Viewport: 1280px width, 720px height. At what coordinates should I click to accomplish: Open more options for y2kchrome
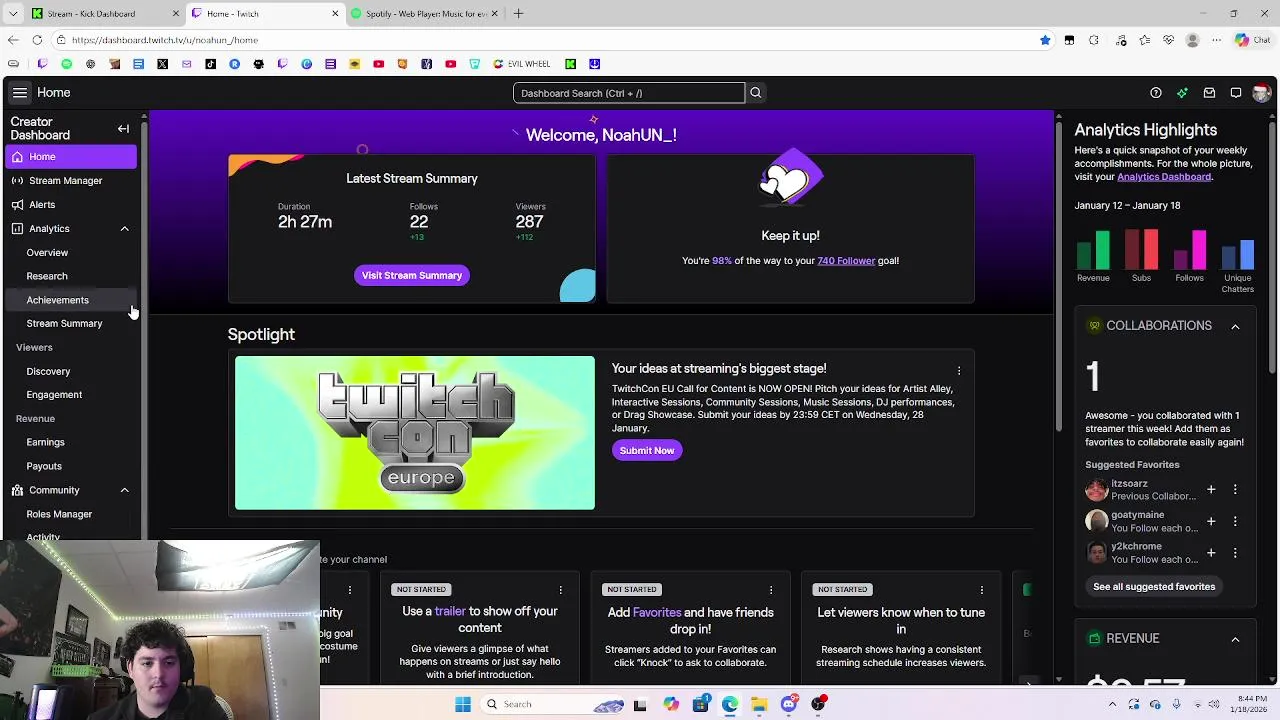click(x=1235, y=553)
